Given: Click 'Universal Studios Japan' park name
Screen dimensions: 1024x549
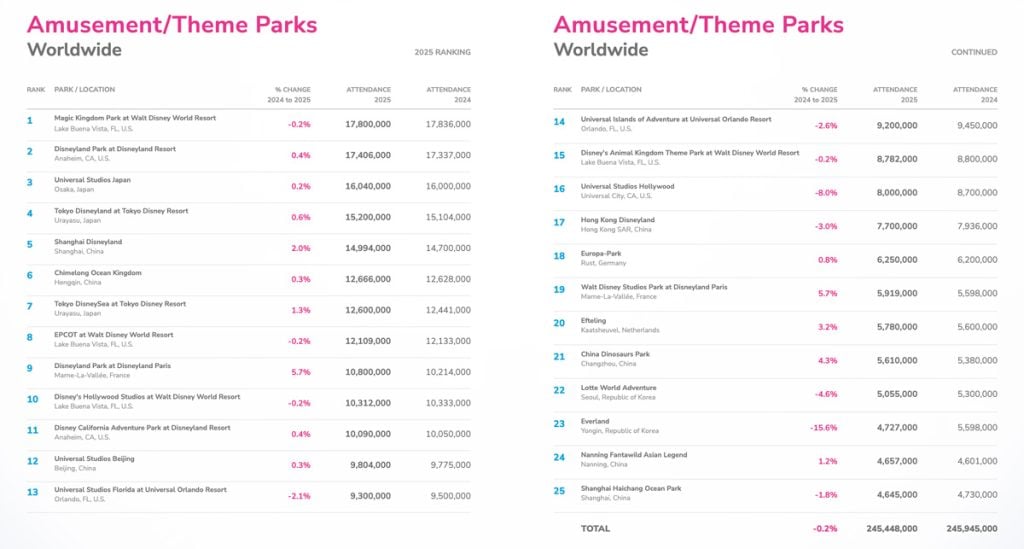Looking at the screenshot, I should coord(92,180).
